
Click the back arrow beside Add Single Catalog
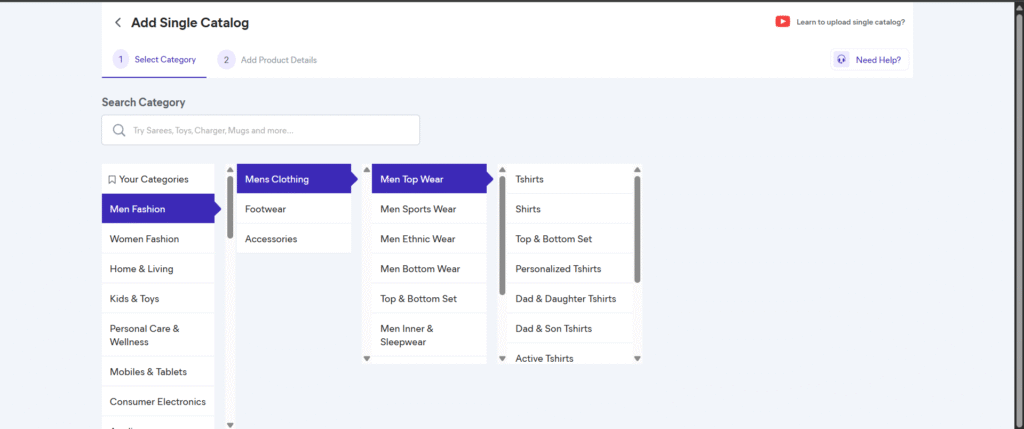click(118, 23)
